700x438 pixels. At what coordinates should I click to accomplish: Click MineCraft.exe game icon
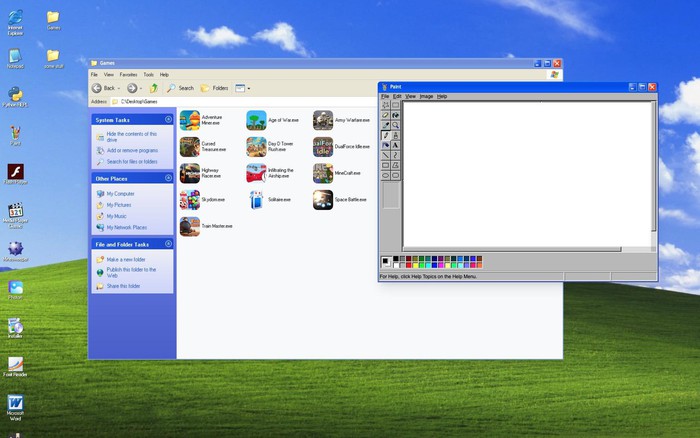tap(323, 173)
